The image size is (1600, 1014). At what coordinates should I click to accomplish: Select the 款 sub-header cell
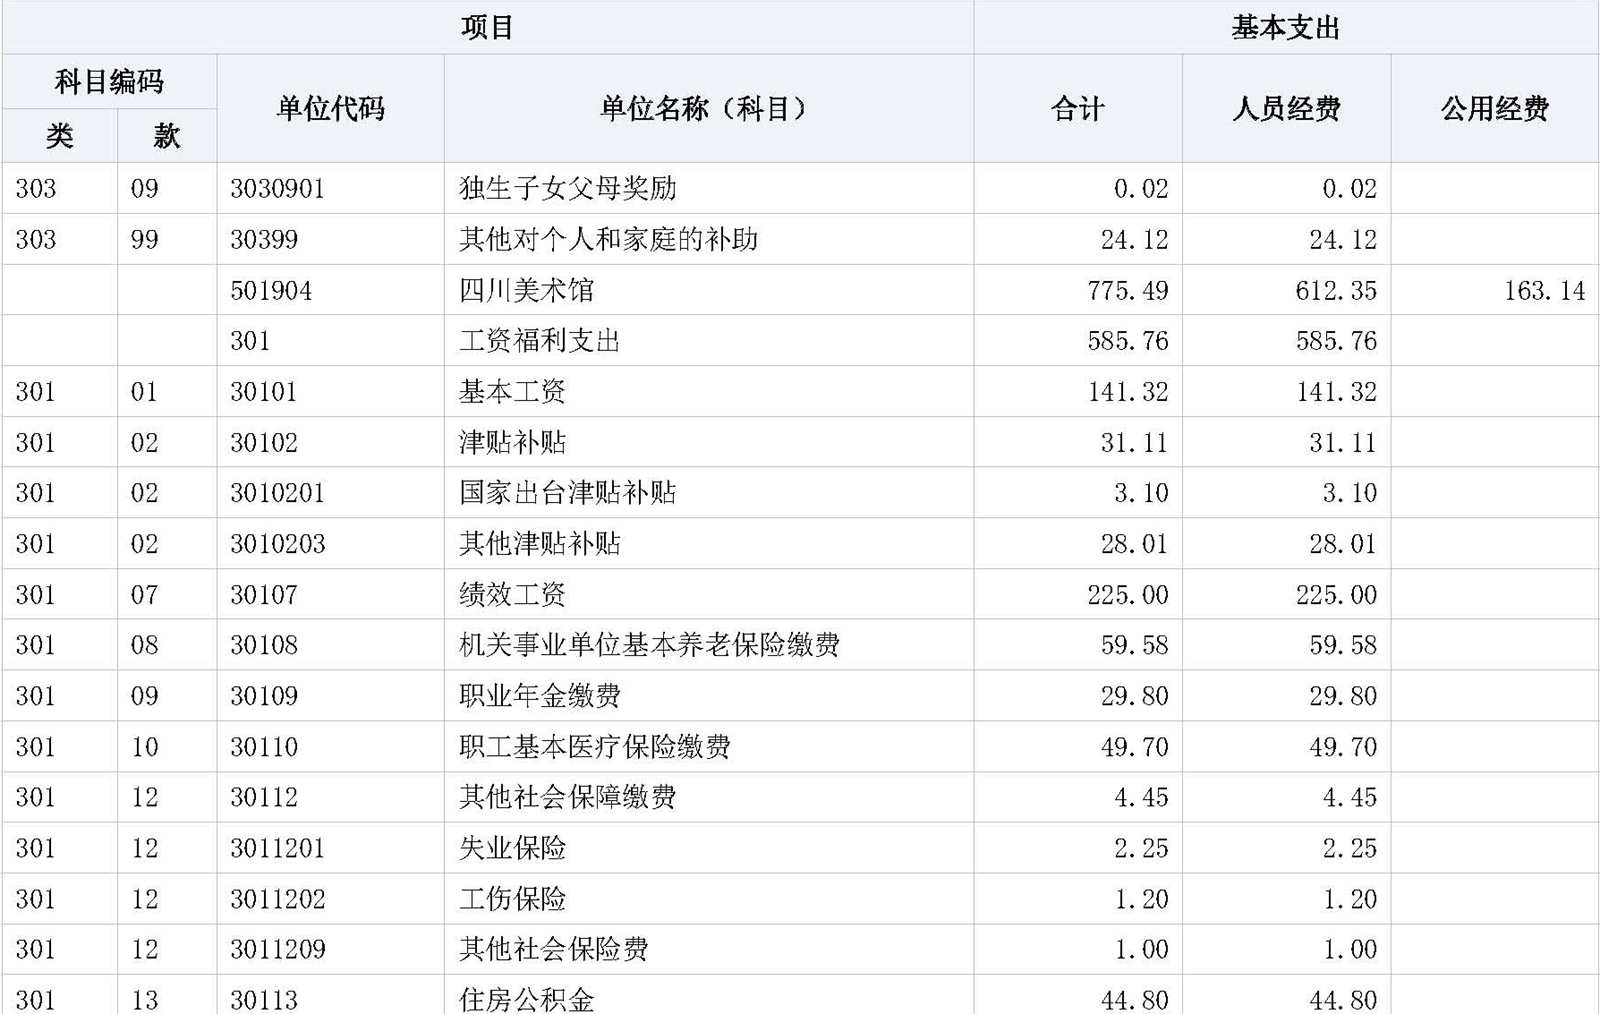pyautogui.click(x=167, y=135)
